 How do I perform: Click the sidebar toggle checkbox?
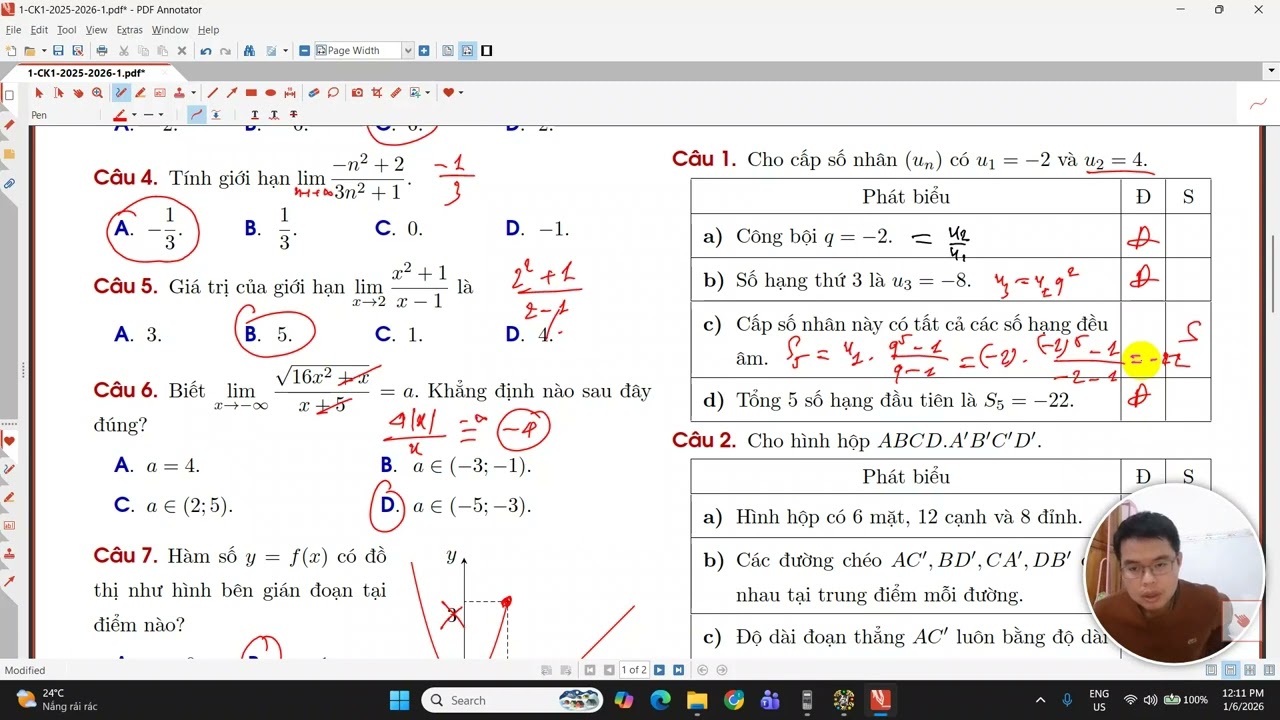pyautogui.click(x=9, y=96)
